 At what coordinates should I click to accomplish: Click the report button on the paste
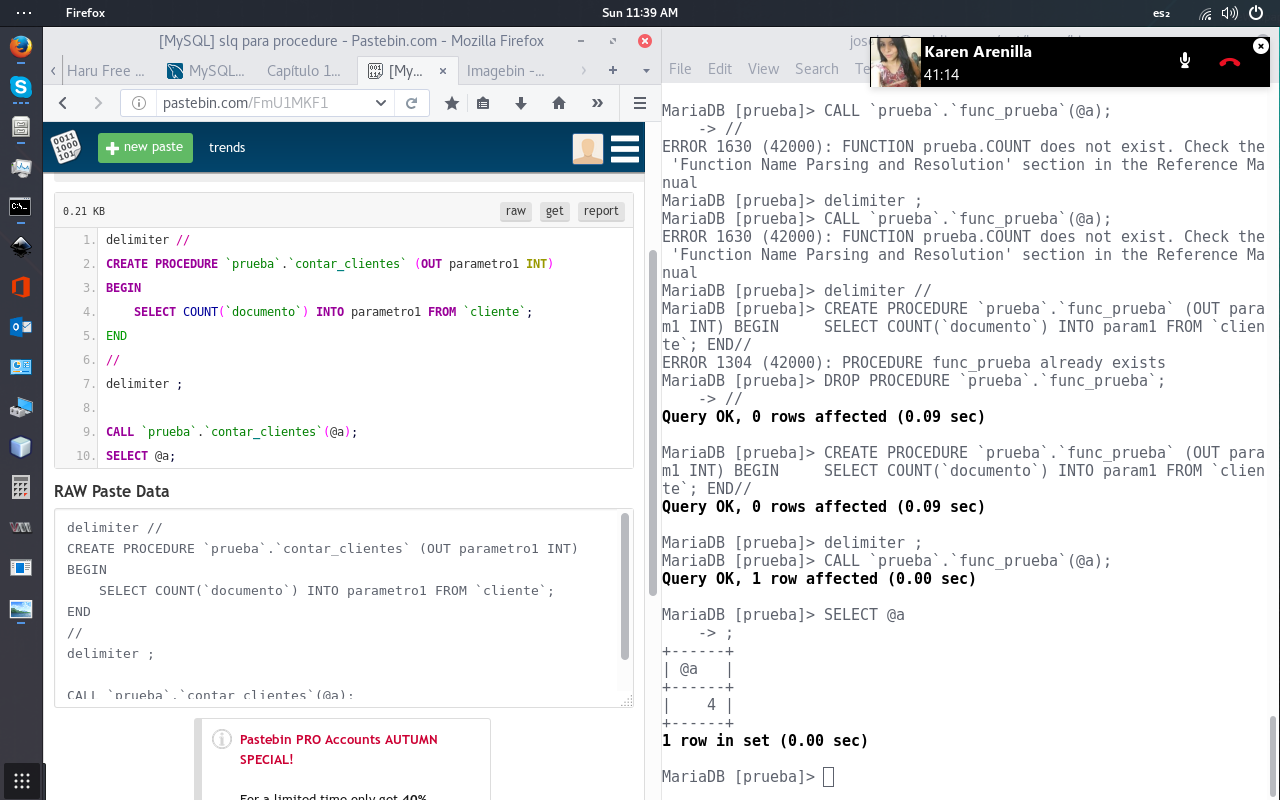click(x=601, y=211)
